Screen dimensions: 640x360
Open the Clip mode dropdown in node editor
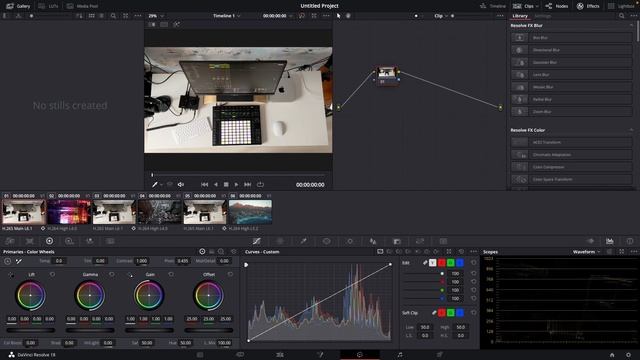441,16
